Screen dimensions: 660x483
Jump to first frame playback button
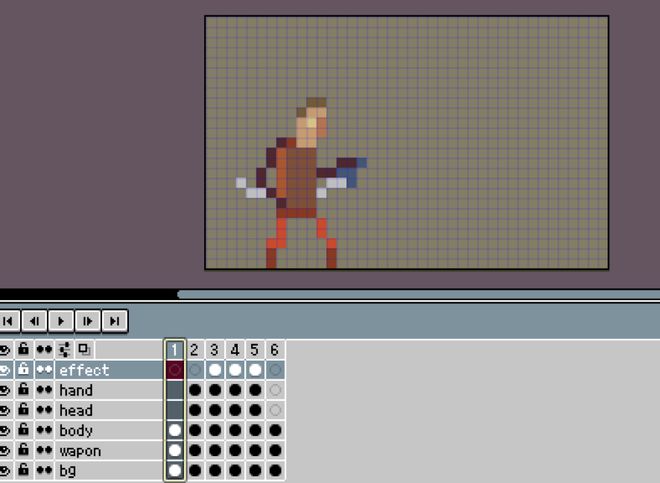coord(9,320)
